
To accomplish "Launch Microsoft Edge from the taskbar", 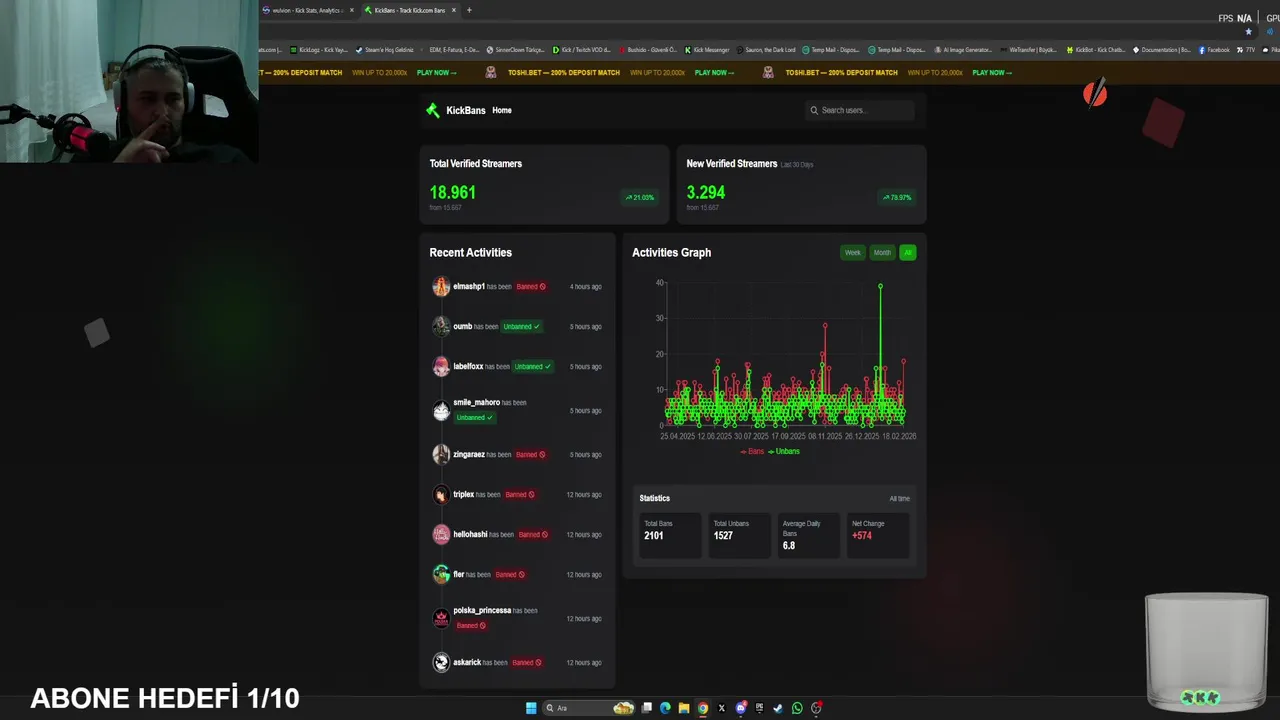I will [665, 708].
